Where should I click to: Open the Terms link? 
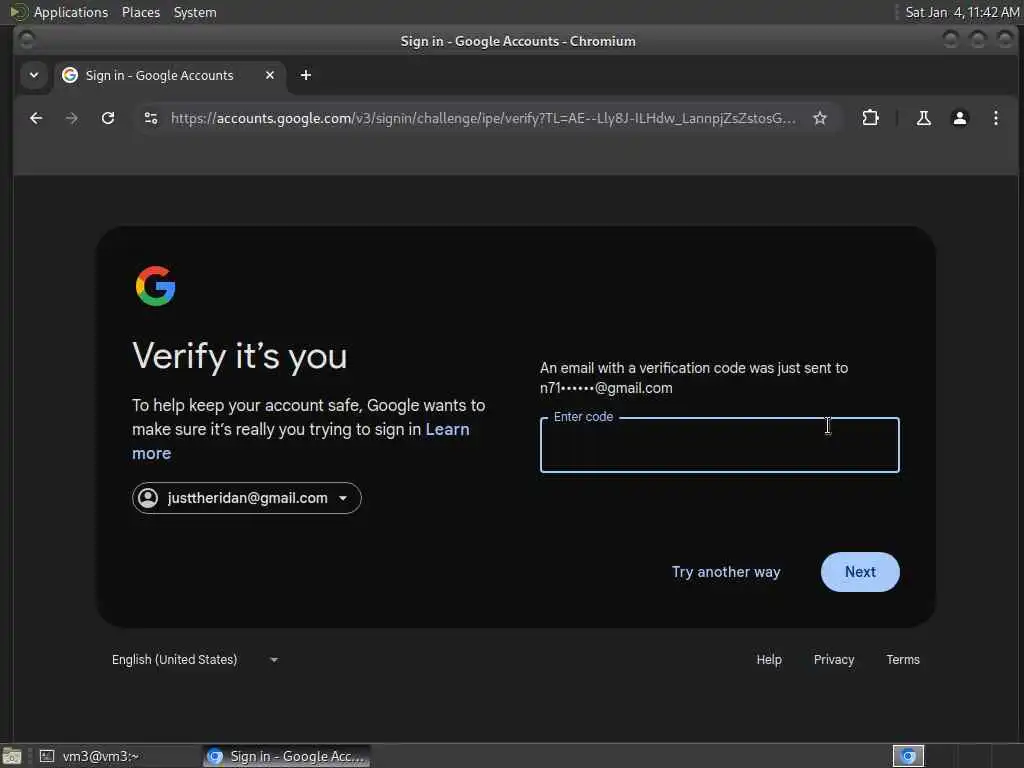(903, 660)
